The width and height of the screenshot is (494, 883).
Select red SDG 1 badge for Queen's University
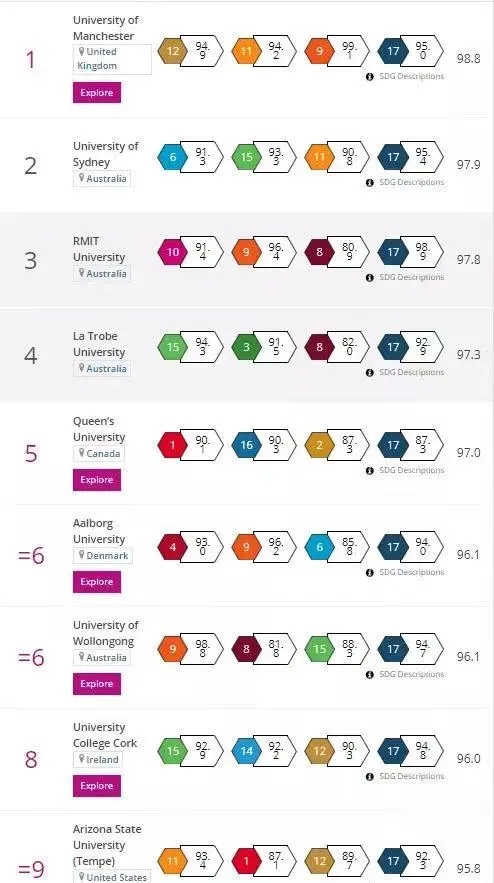click(173, 445)
